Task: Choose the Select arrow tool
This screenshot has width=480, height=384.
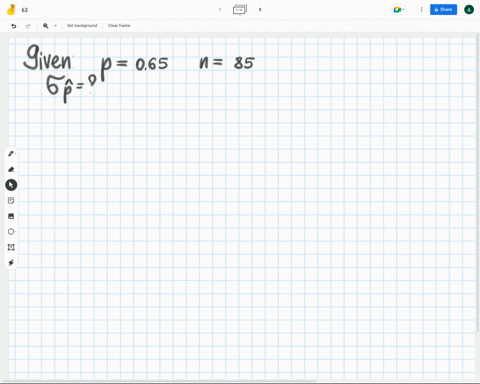Action: pos(11,185)
